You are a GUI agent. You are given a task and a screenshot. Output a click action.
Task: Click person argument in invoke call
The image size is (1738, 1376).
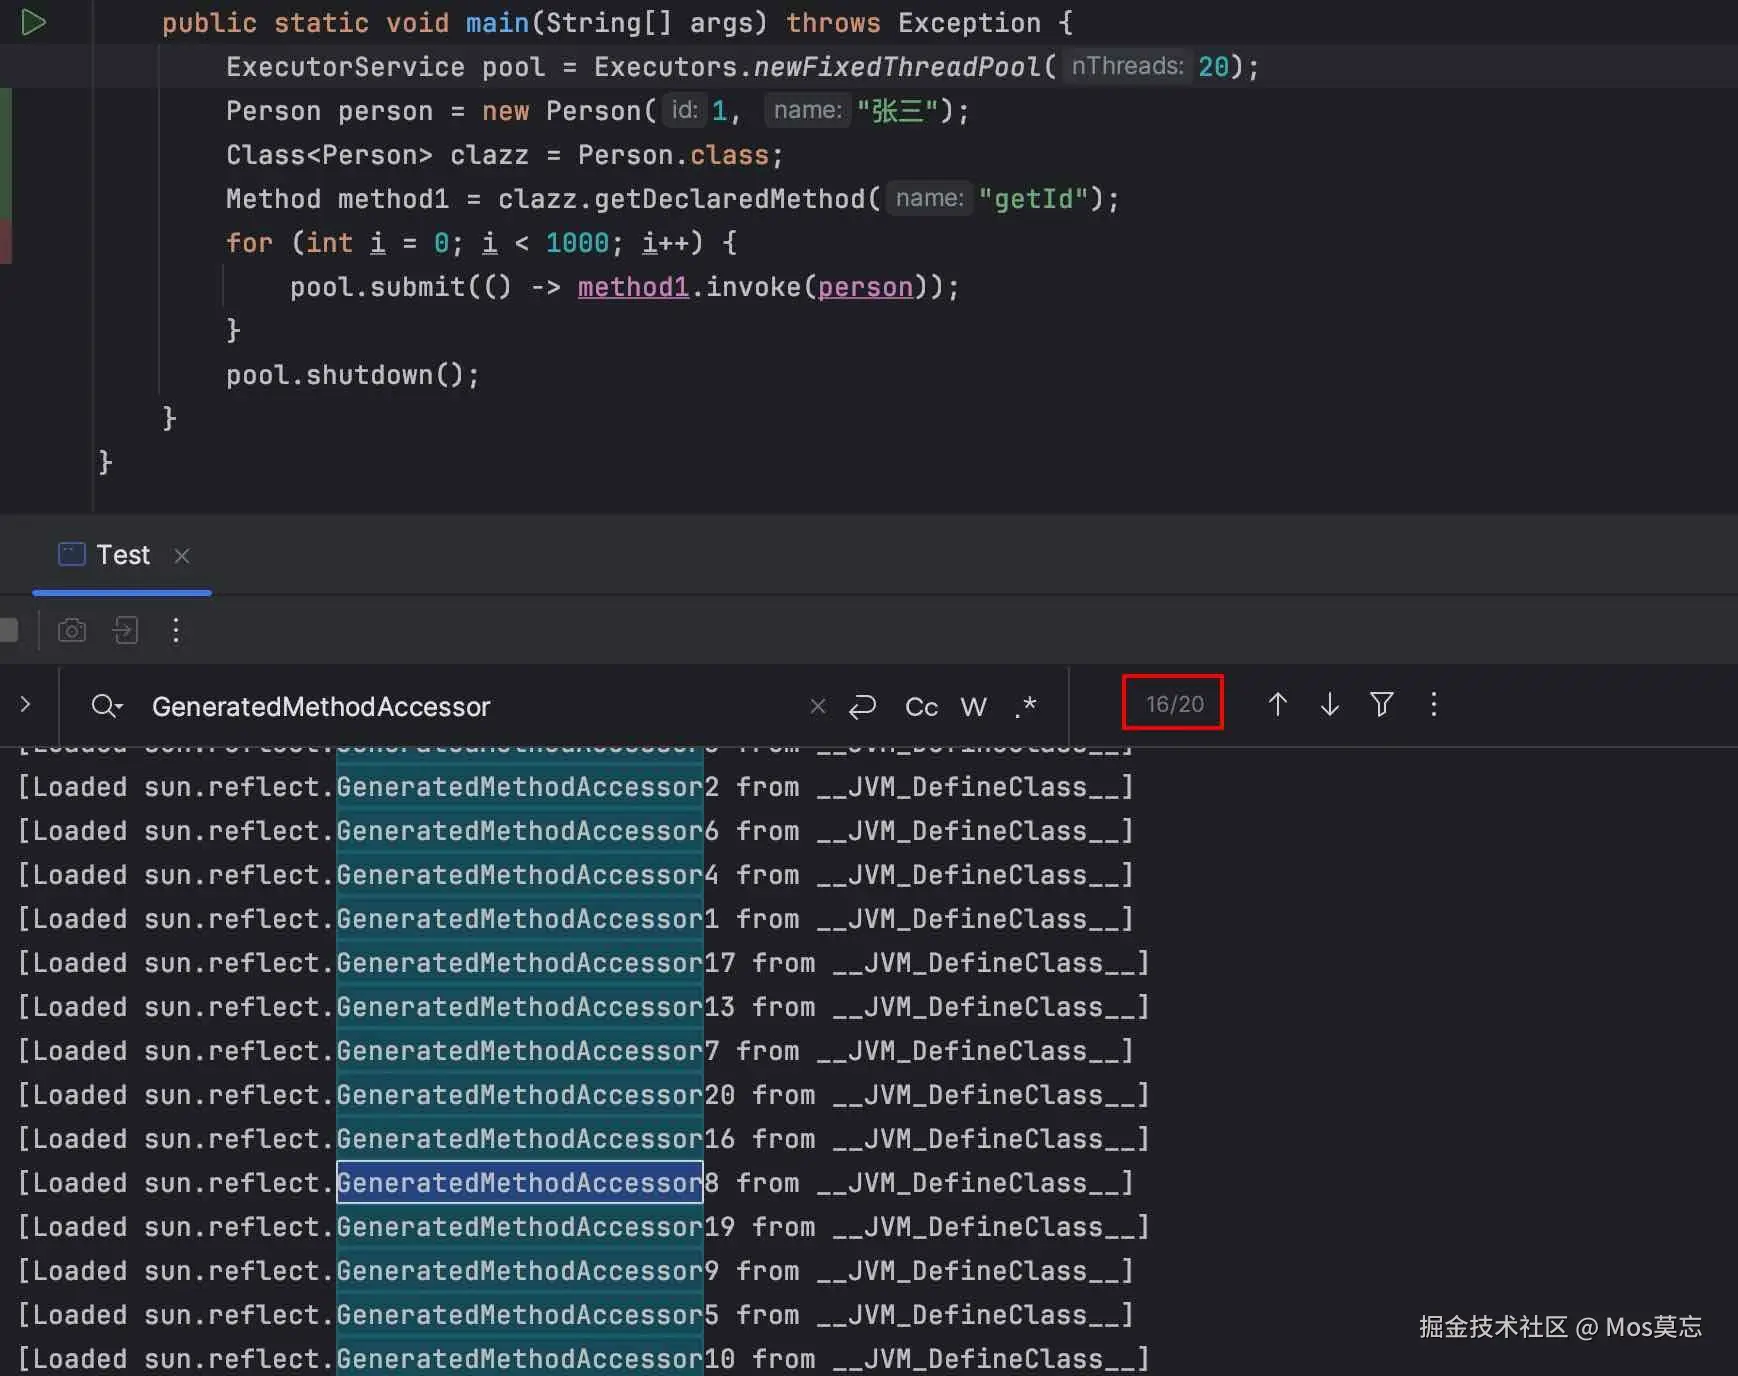(865, 287)
